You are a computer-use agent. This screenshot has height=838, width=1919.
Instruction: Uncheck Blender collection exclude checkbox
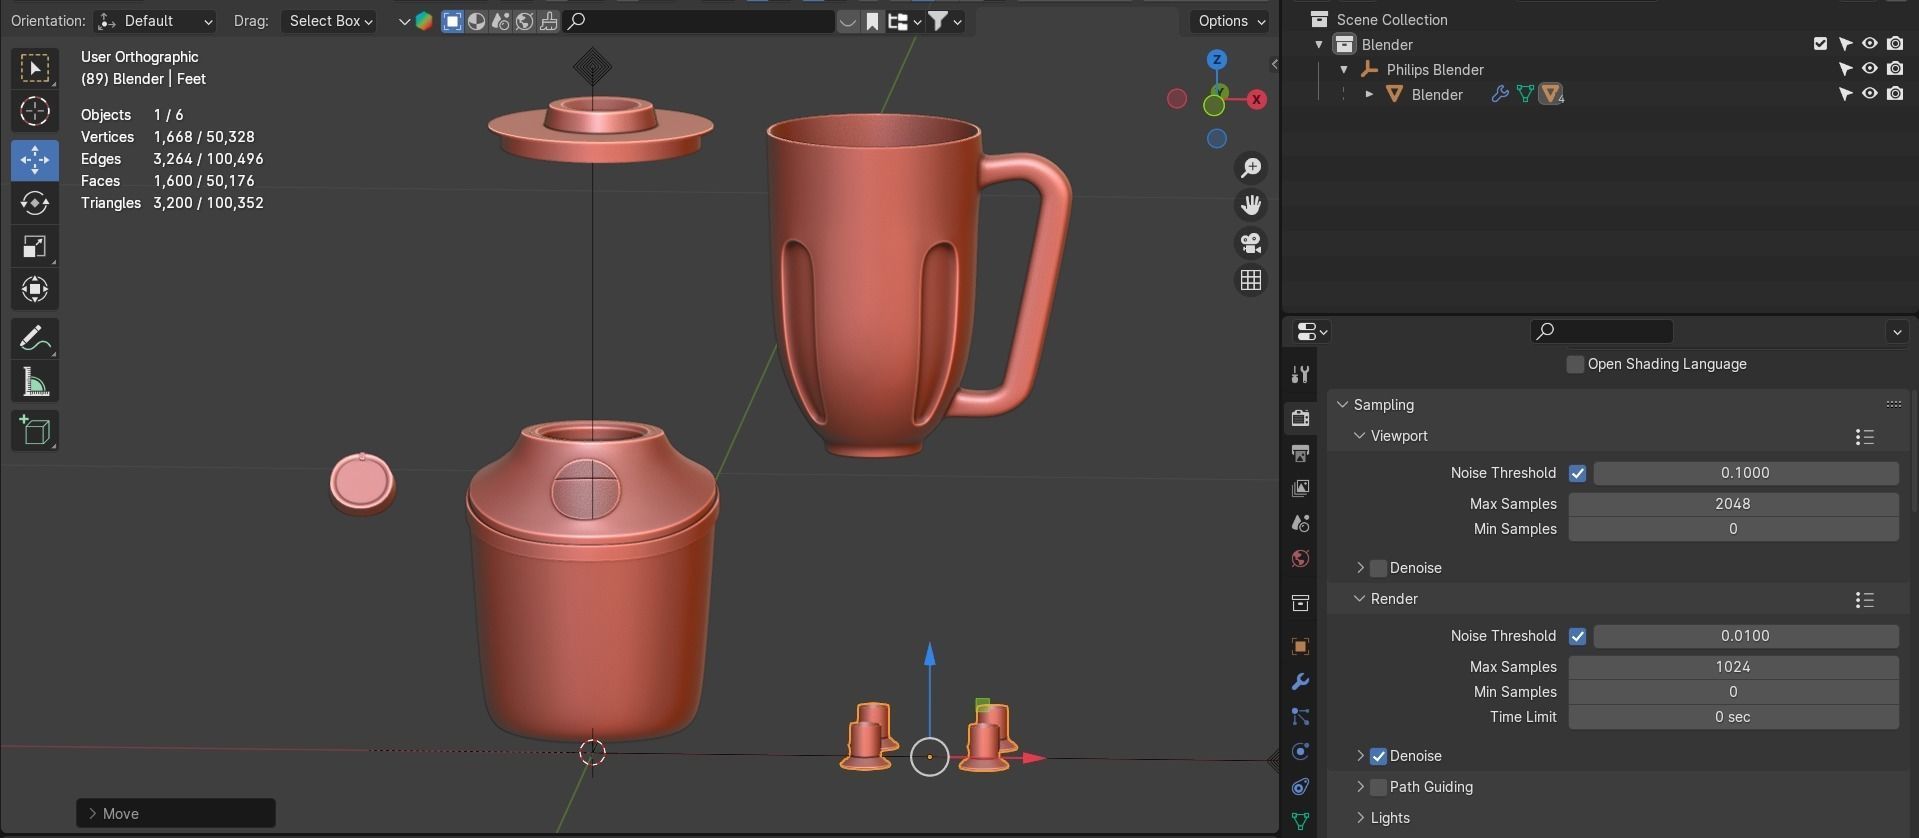(1820, 44)
